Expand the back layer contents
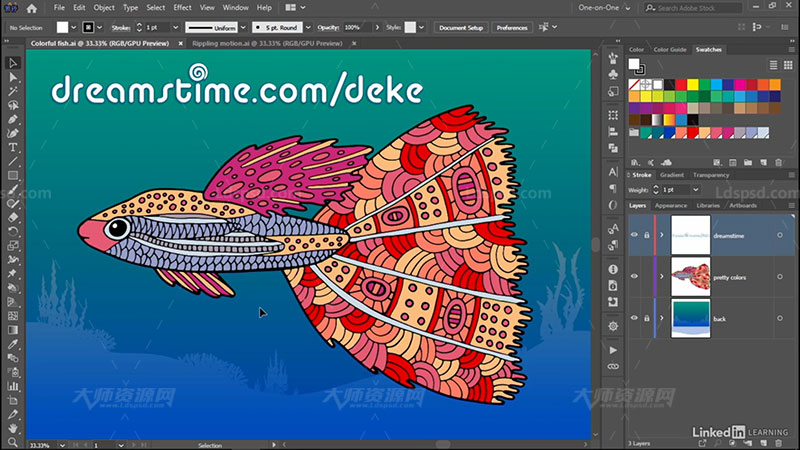This screenshot has height=450, width=800. (662, 318)
